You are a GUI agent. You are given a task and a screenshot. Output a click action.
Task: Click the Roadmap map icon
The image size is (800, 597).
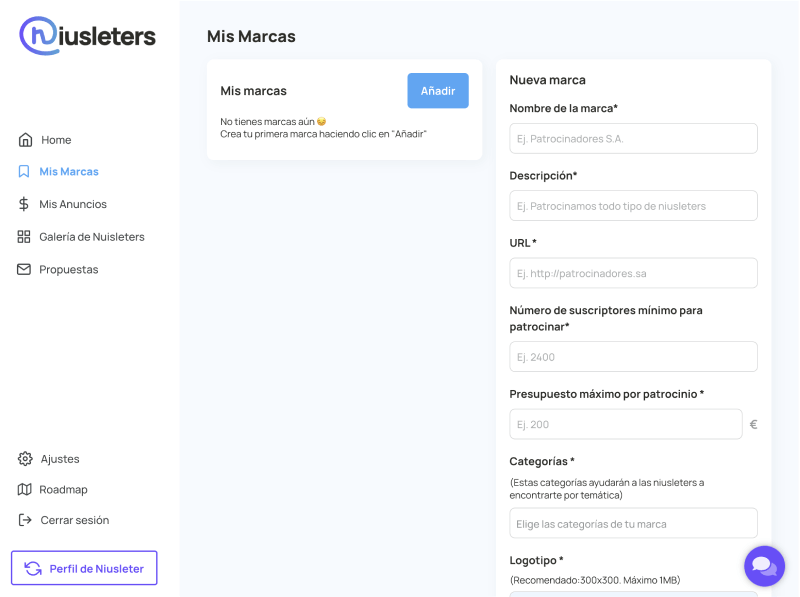pyautogui.click(x=25, y=490)
